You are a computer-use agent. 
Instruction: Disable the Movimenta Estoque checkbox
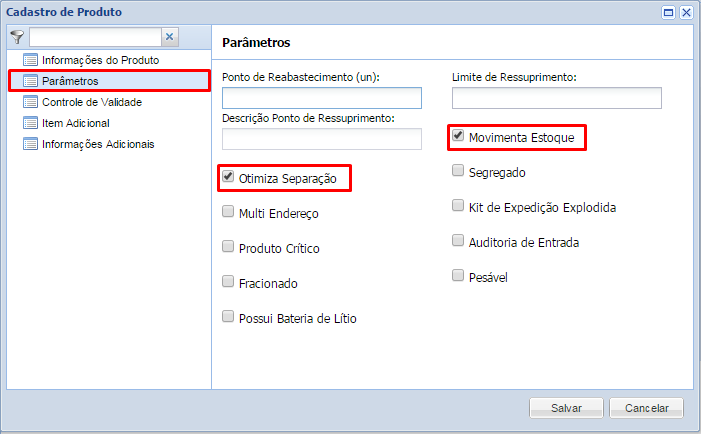pos(458,135)
